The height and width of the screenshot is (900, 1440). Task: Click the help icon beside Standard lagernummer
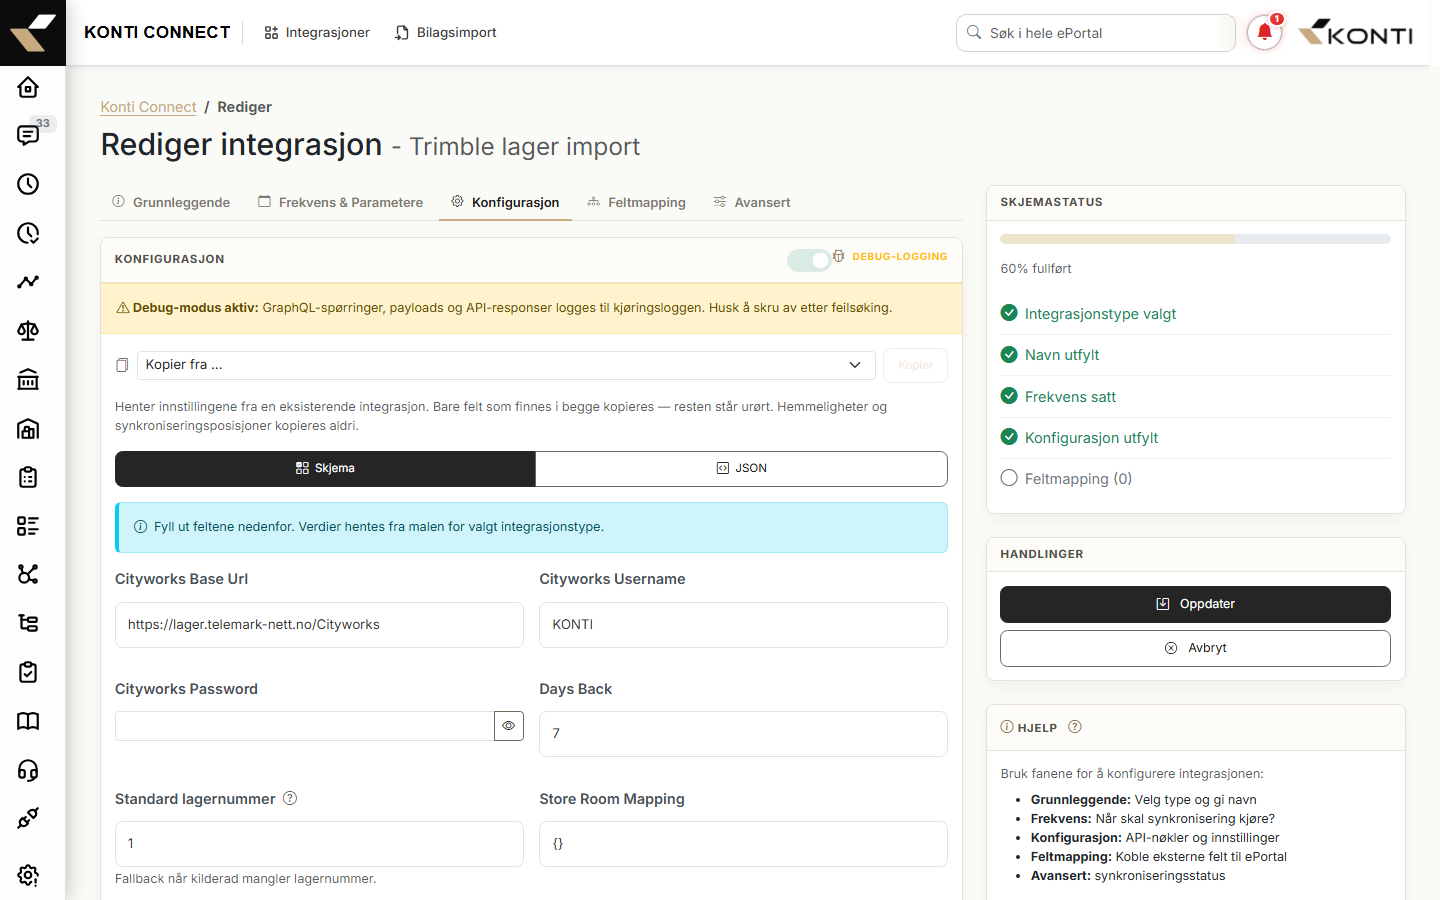(290, 798)
